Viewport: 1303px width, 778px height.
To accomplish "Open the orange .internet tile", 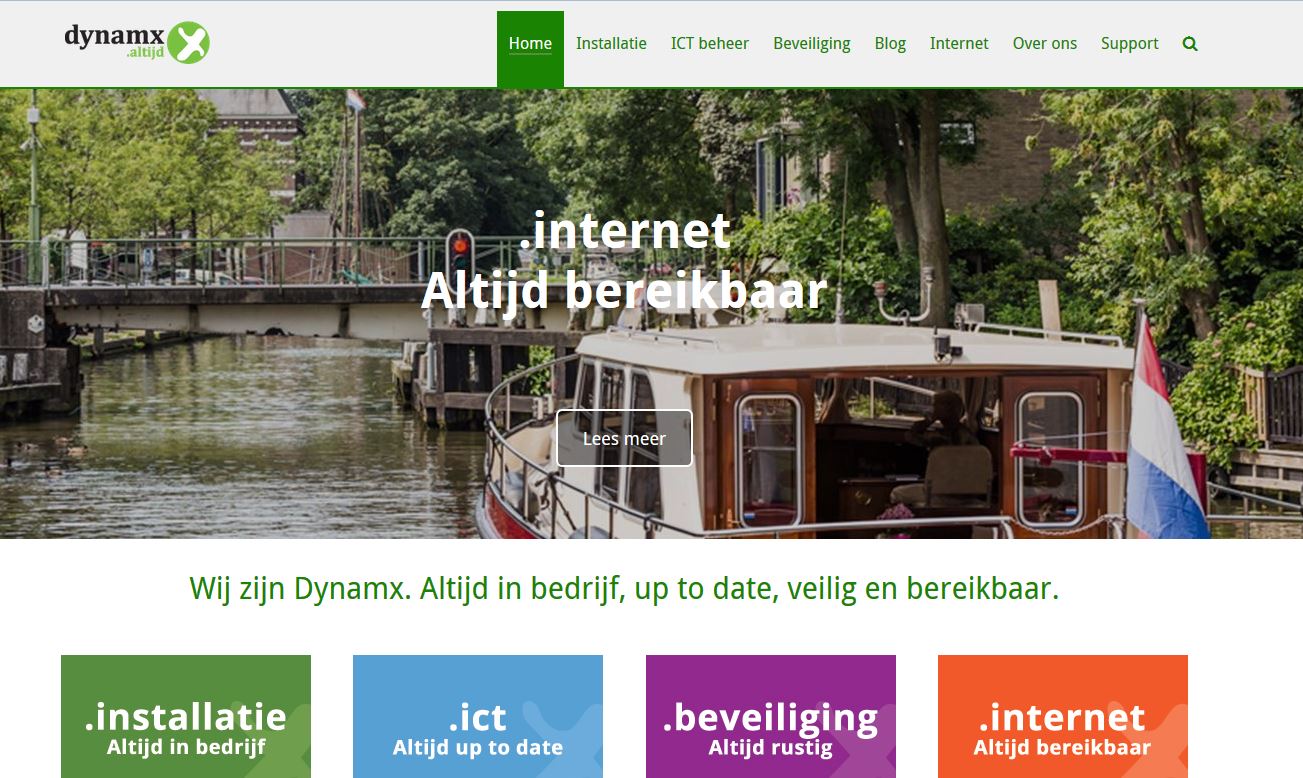I will pos(1063,716).
